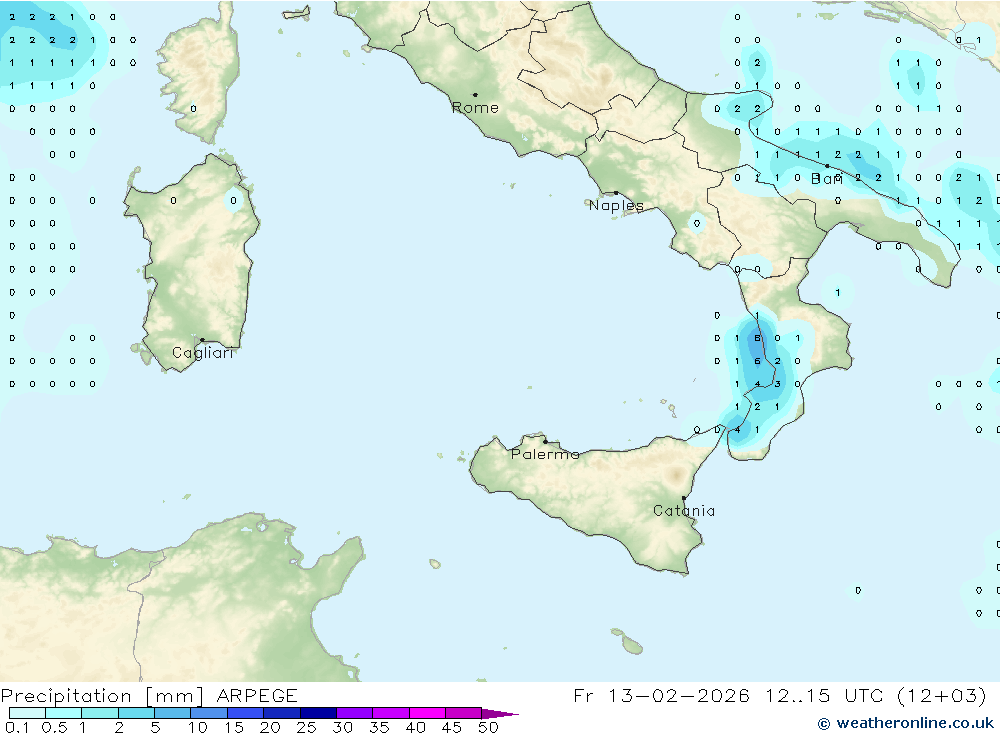This screenshot has height=733, width=1000.
Task: Select the 25–30 mm navy legend swatch
Action: 318,714
